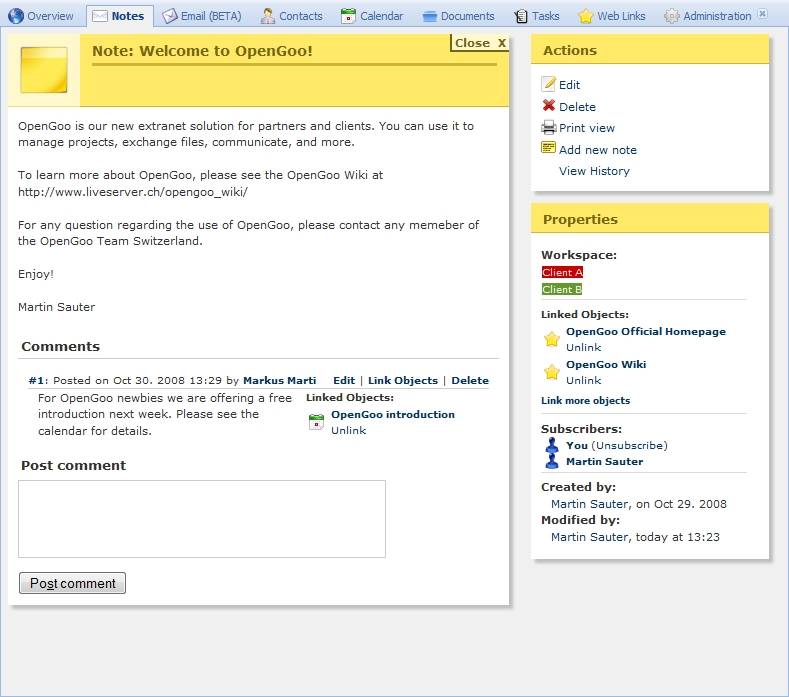Edit comment #1
The image size is (789, 697).
pos(344,381)
